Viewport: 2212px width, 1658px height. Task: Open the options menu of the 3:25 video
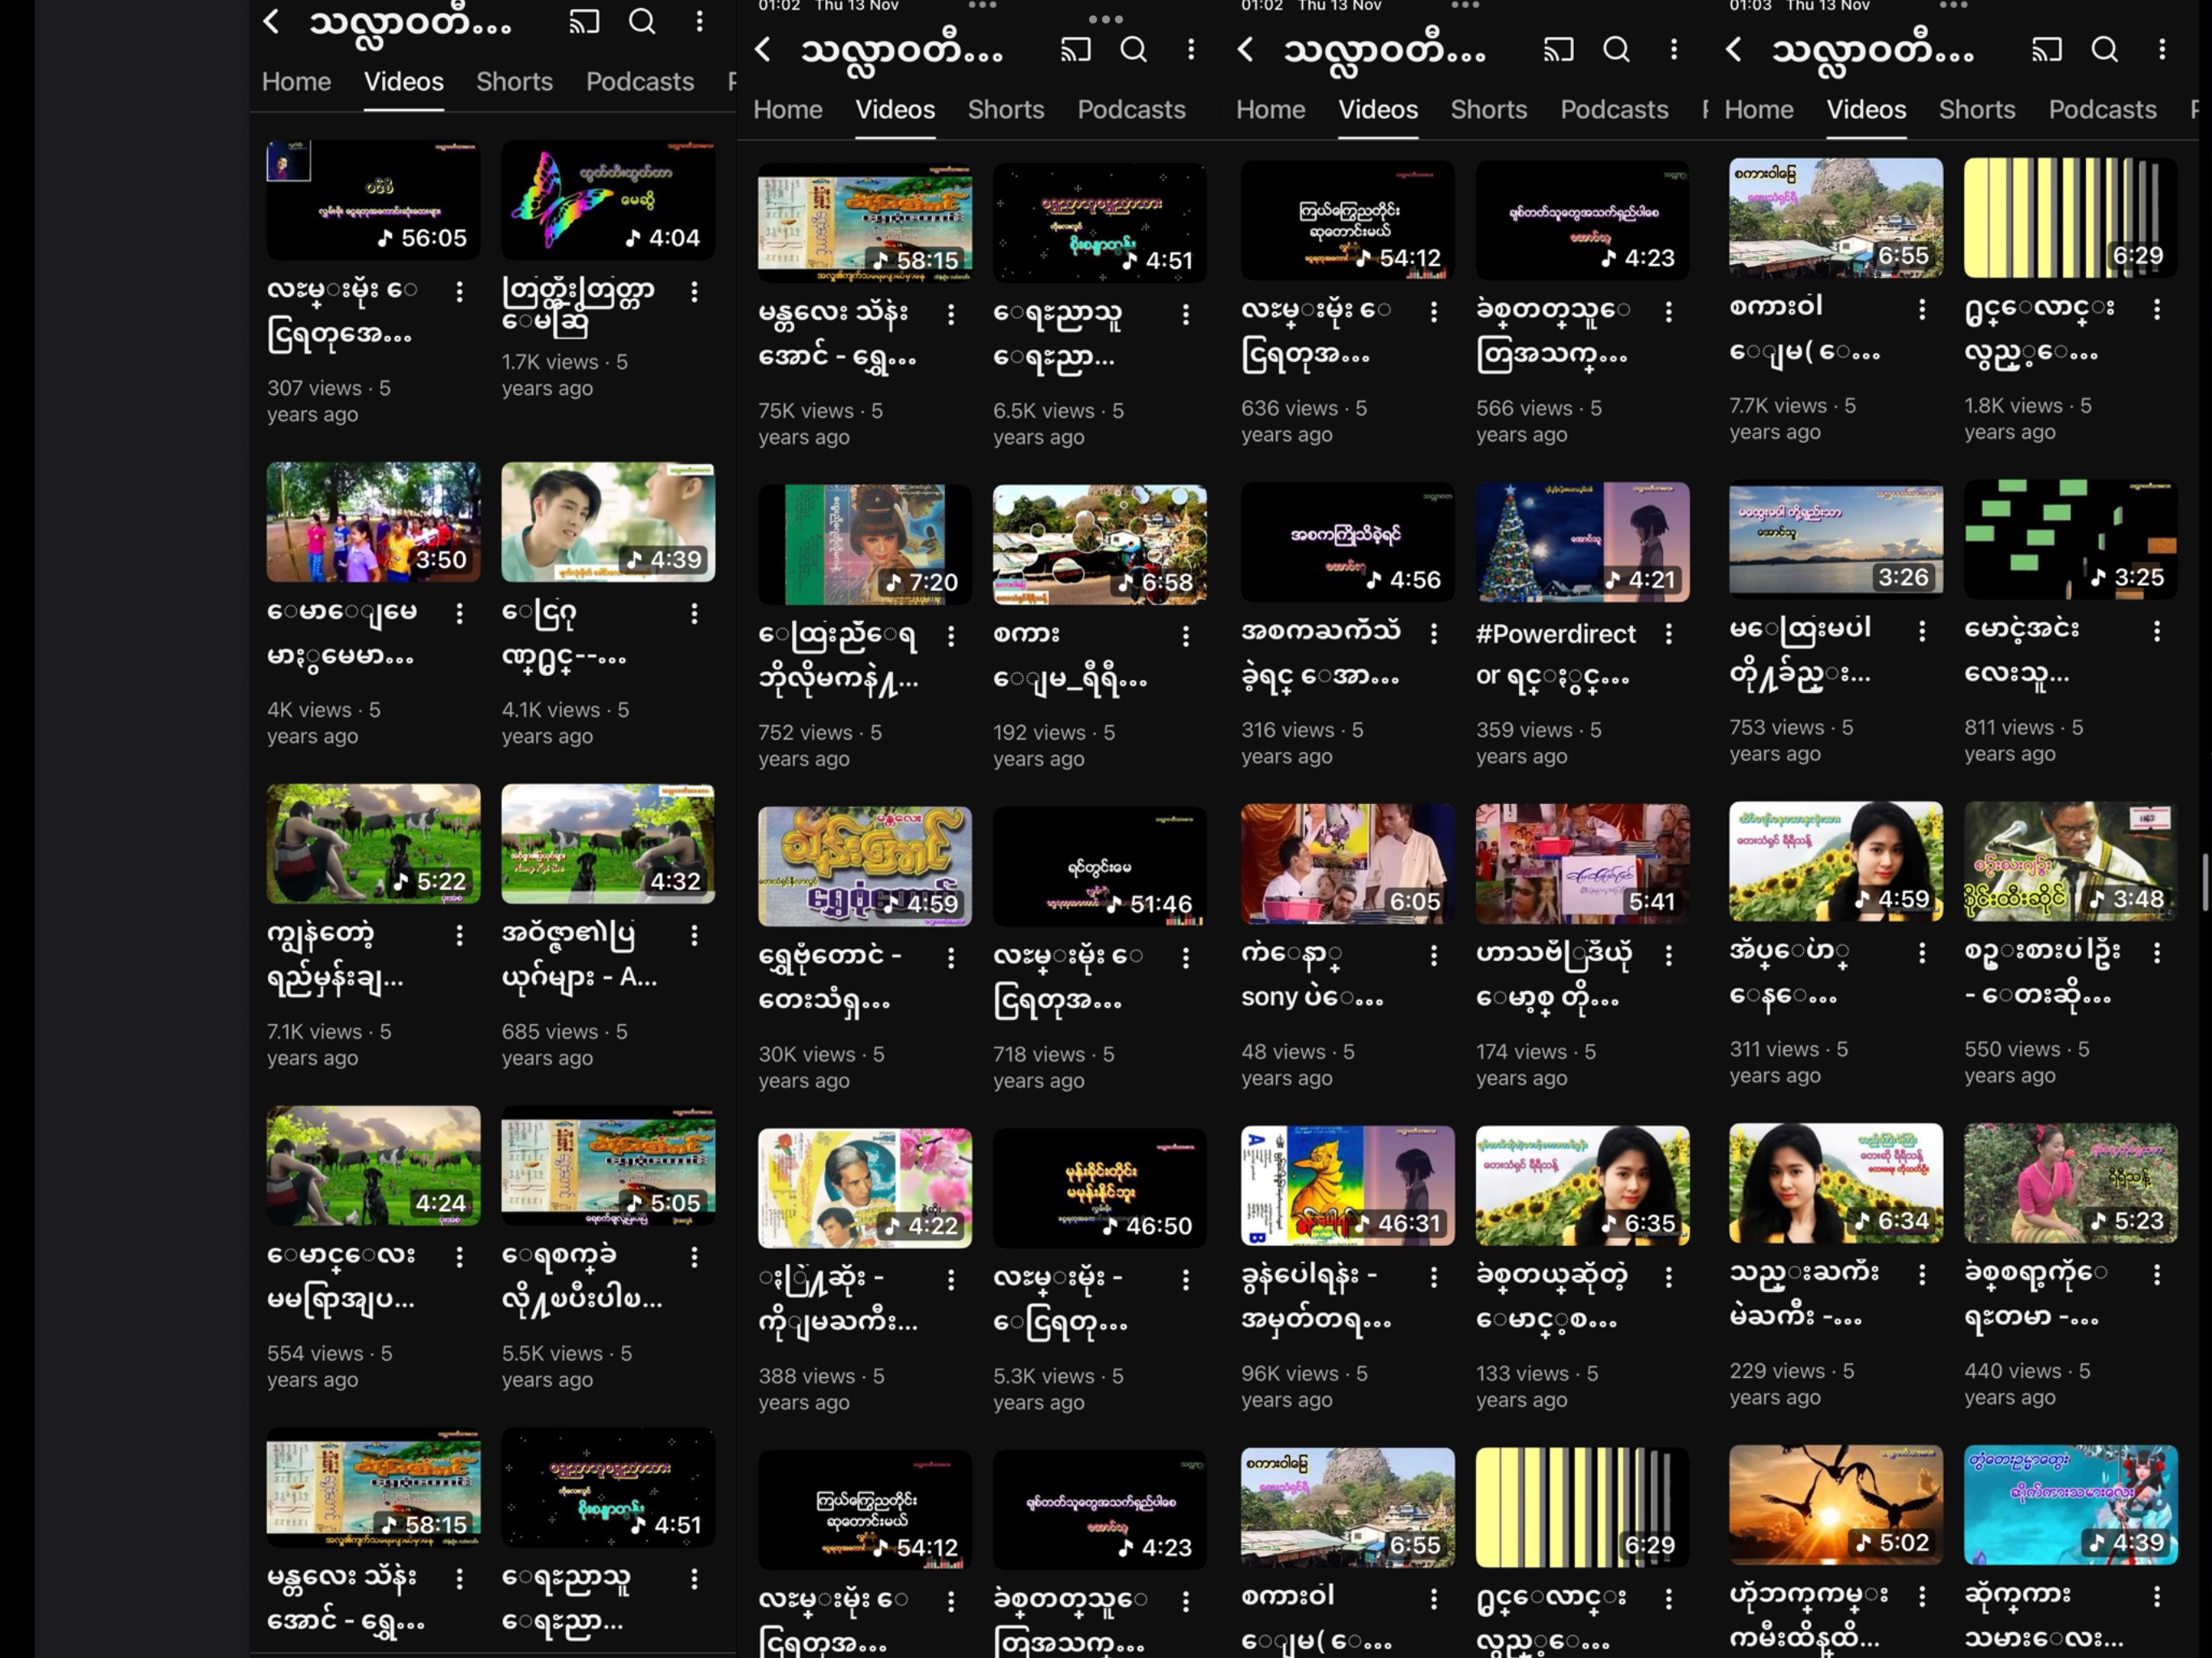2156,631
